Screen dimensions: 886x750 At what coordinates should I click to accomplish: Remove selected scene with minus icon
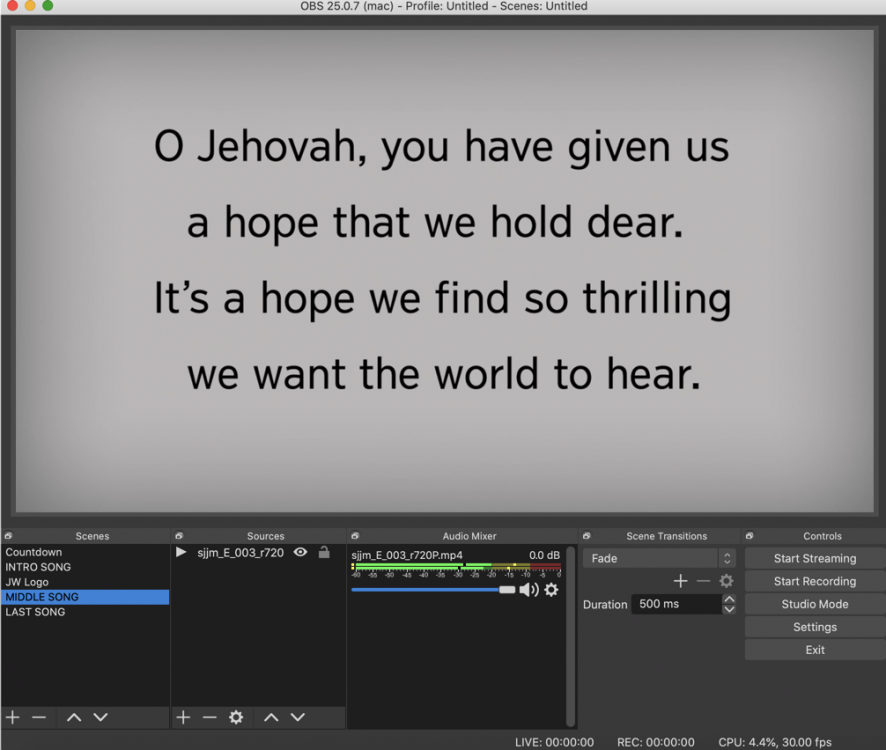39,717
